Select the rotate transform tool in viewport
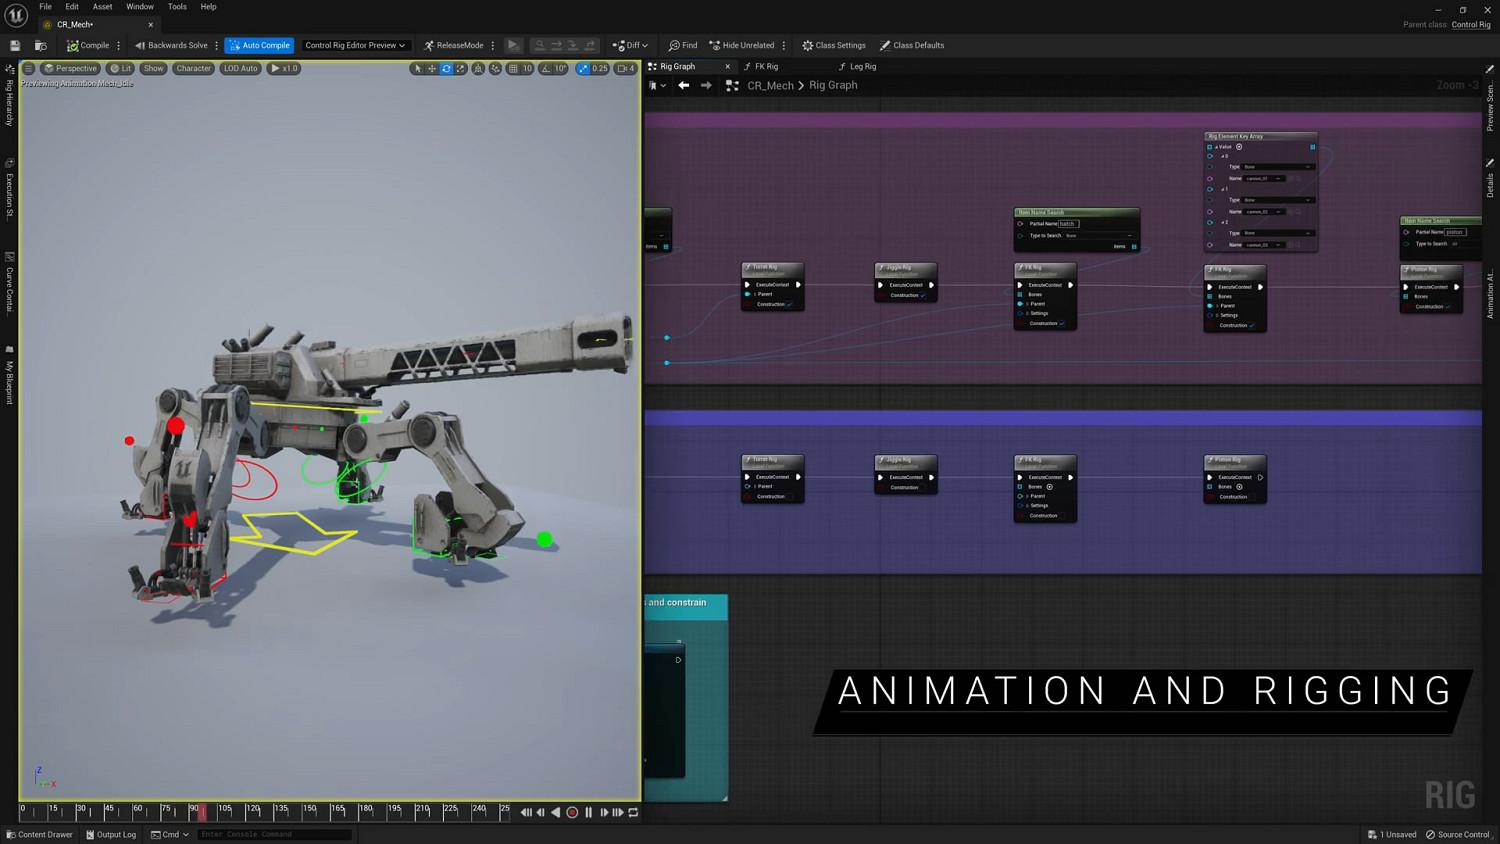1500x844 pixels. pos(446,69)
